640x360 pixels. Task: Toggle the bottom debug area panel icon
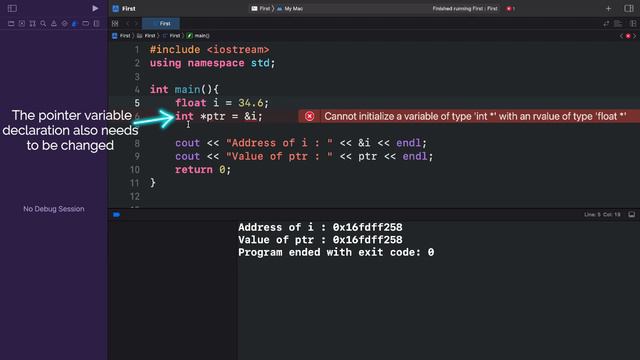point(631,215)
